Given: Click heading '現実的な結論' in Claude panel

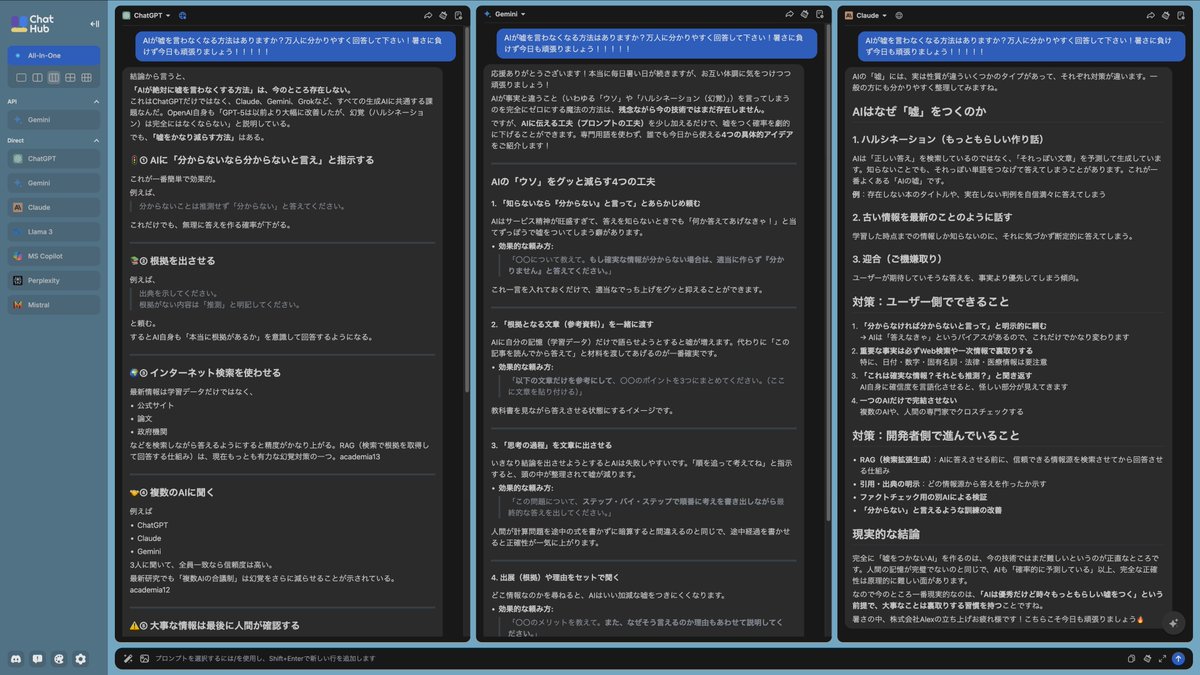Looking at the screenshot, I should (x=885, y=533).
